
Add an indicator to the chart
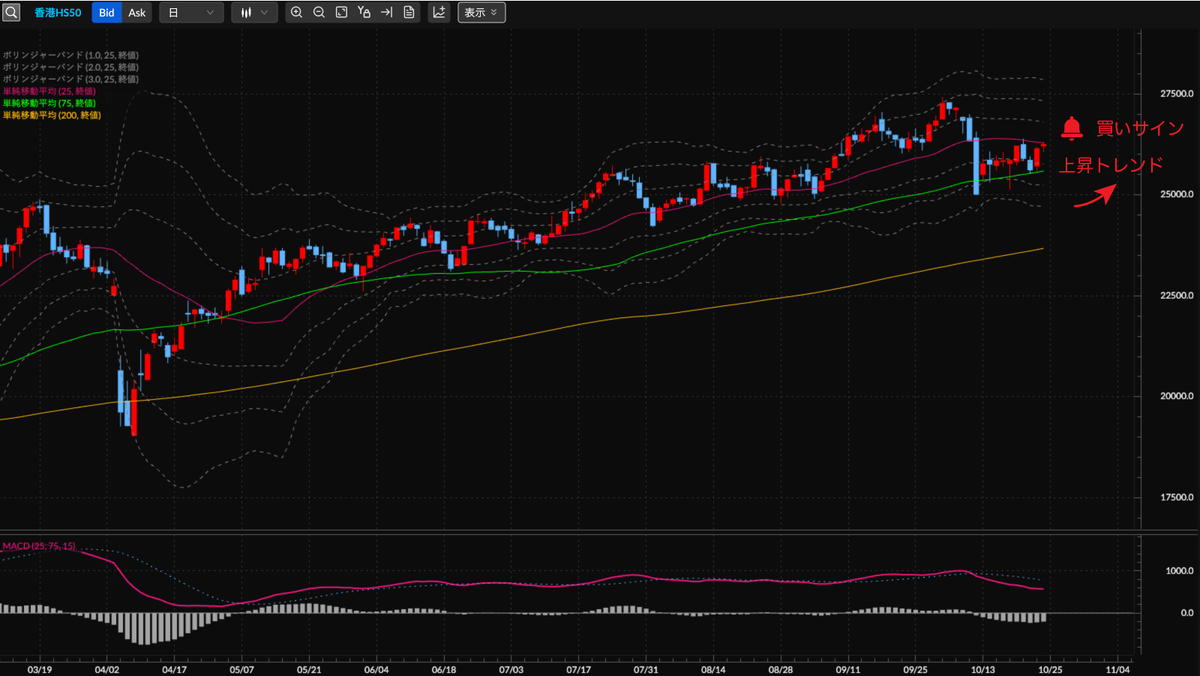439,13
